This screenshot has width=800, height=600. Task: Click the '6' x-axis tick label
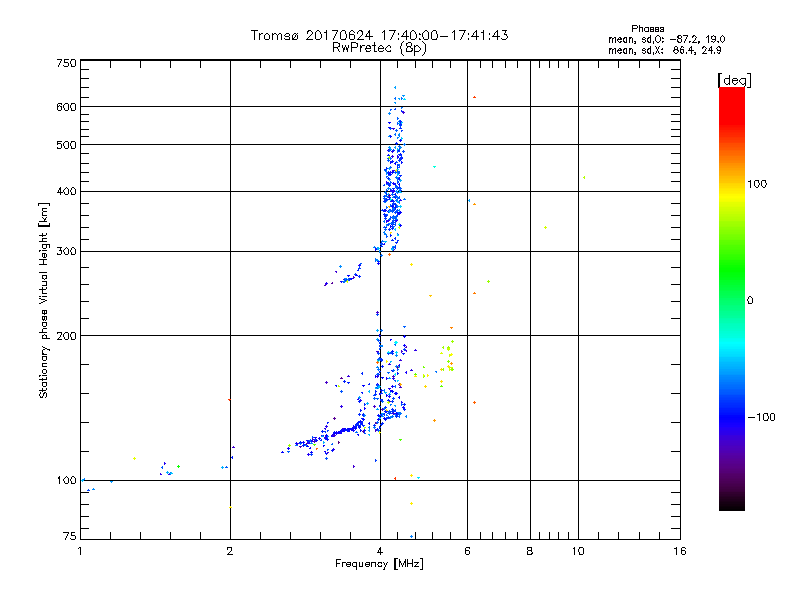(x=467, y=551)
